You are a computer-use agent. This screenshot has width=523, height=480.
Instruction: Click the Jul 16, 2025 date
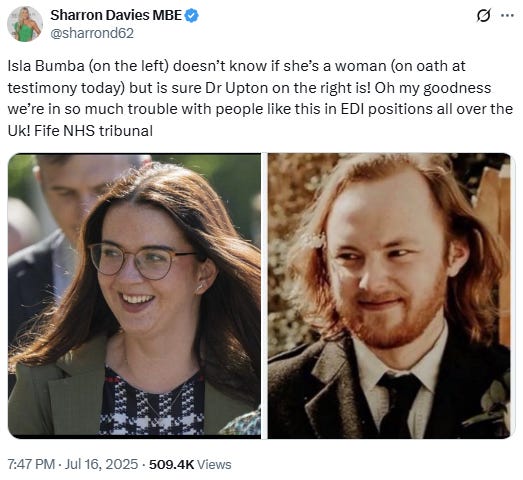pyautogui.click(x=101, y=464)
